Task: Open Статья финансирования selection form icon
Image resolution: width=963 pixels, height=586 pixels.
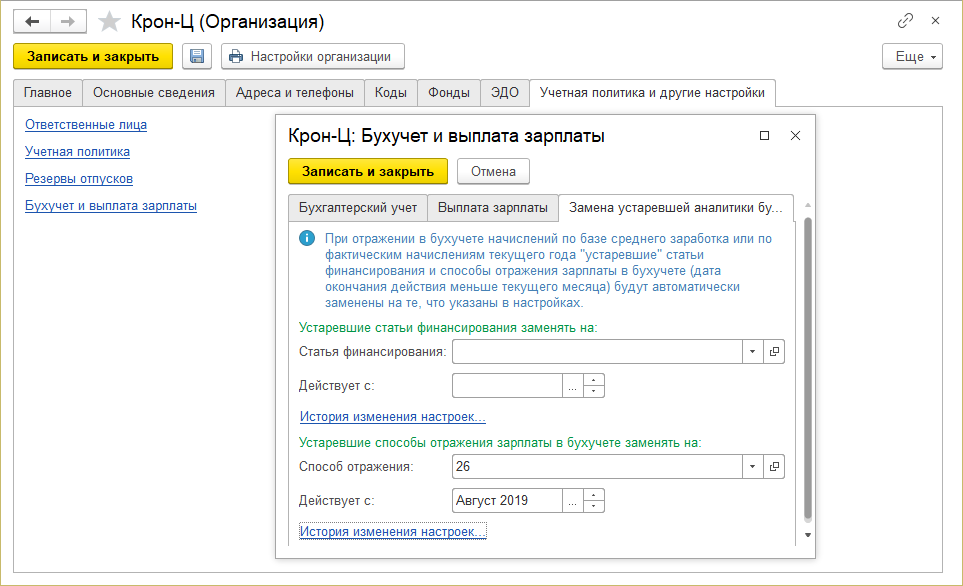Action: 774,352
